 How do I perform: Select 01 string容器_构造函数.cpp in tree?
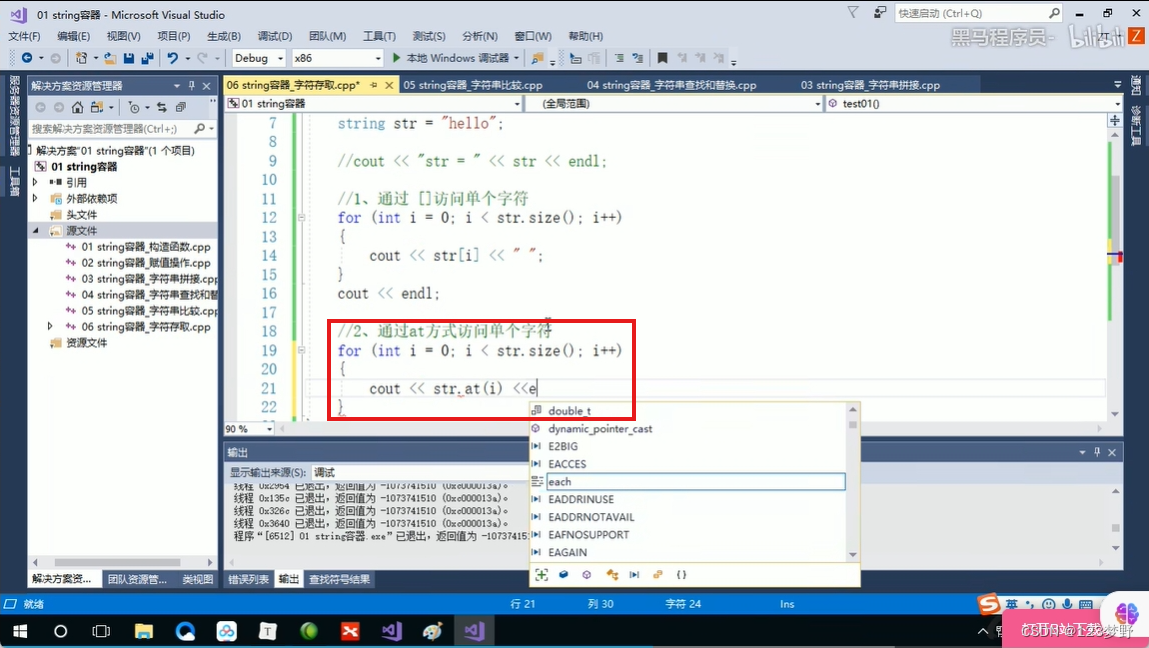click(x=146, y=246)
